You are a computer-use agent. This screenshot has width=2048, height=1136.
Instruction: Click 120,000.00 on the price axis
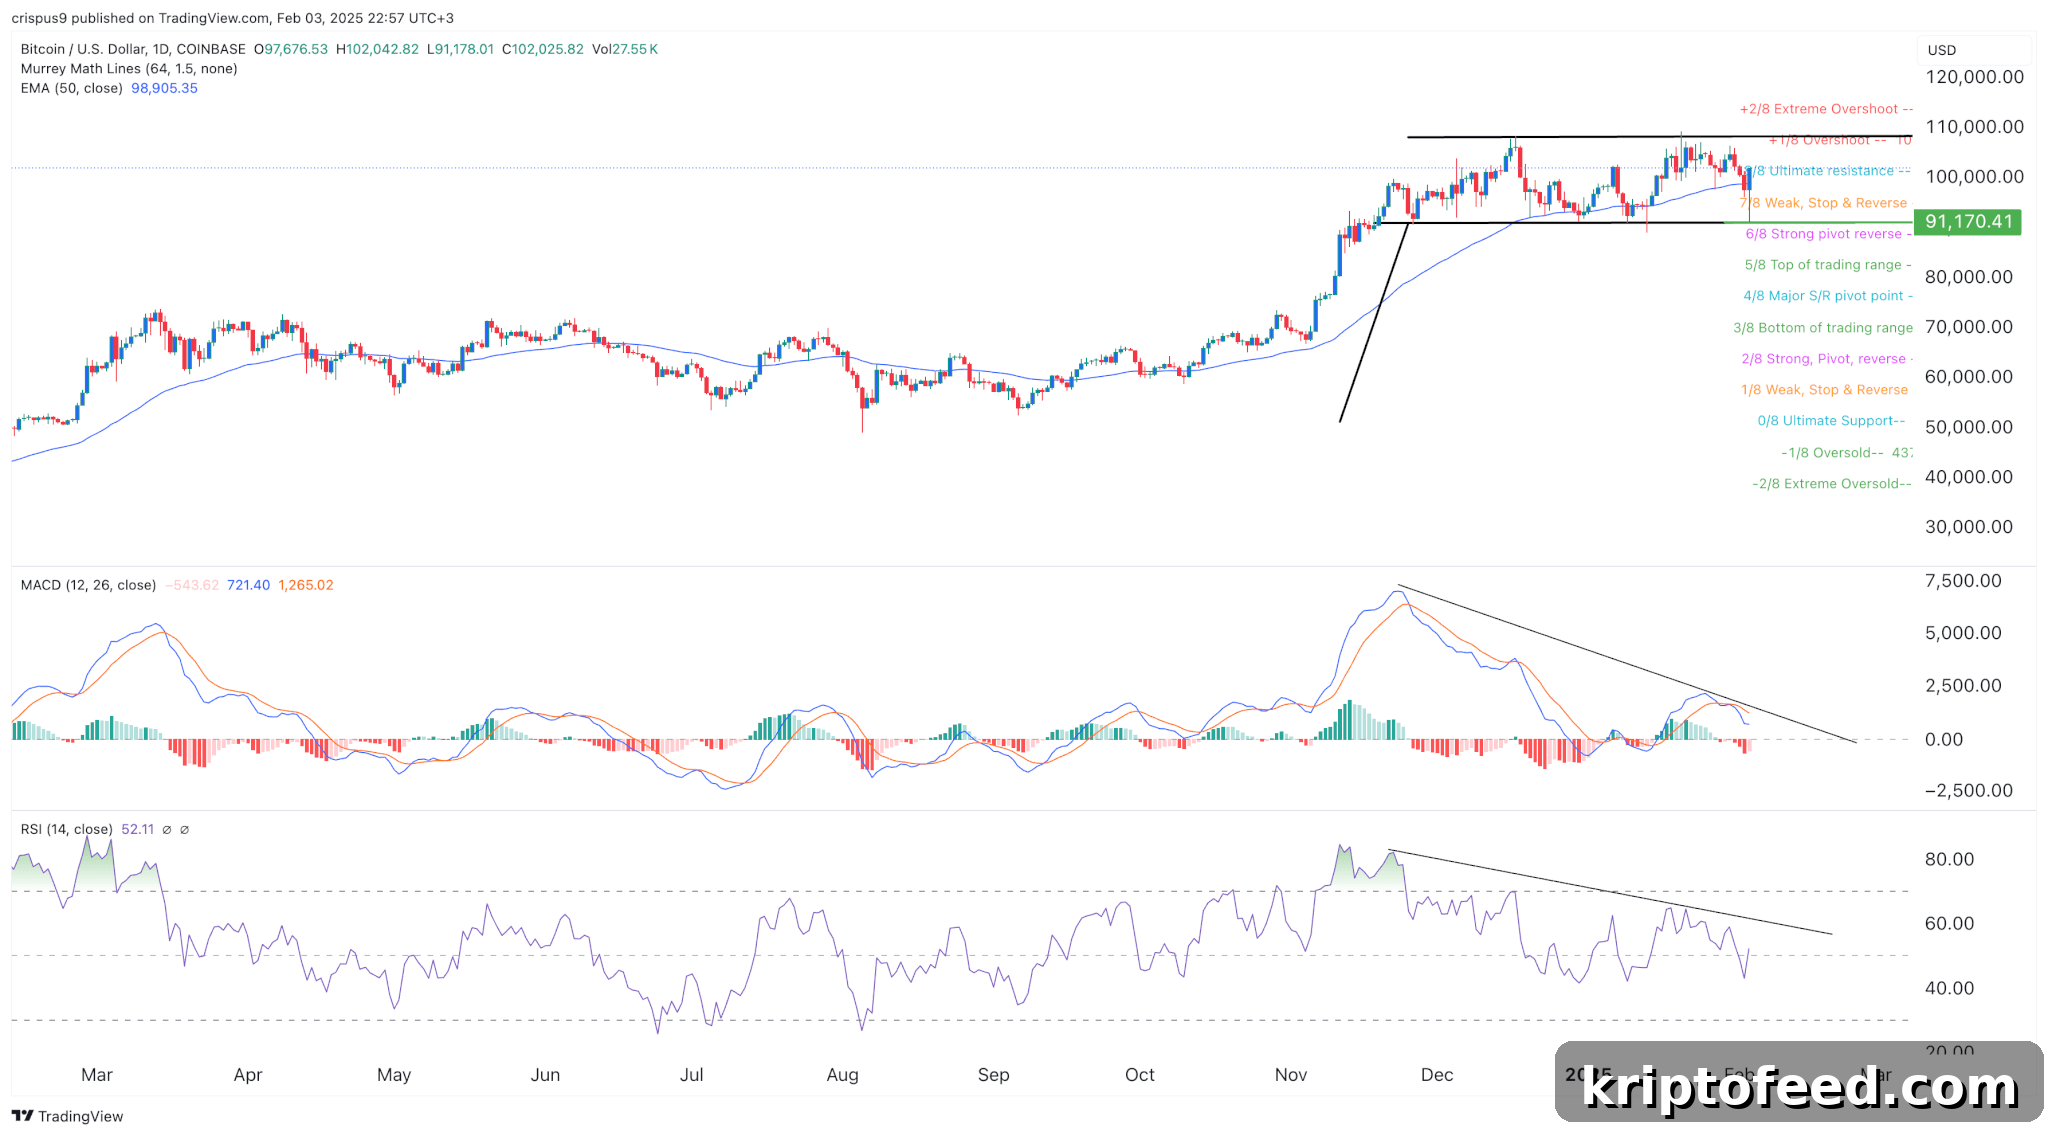click(1974, 77)
